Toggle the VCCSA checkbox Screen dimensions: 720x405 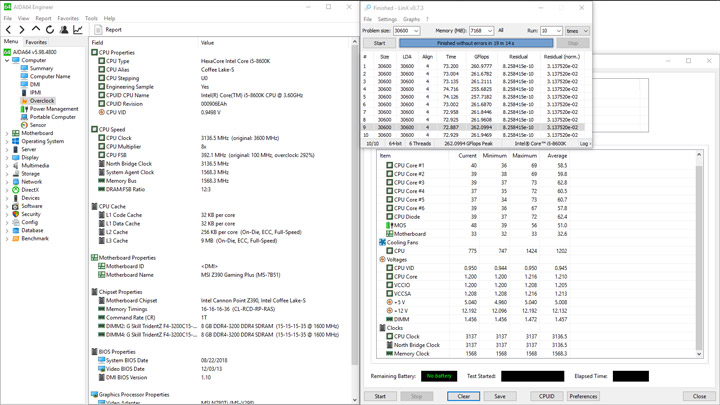click(389, 293)
